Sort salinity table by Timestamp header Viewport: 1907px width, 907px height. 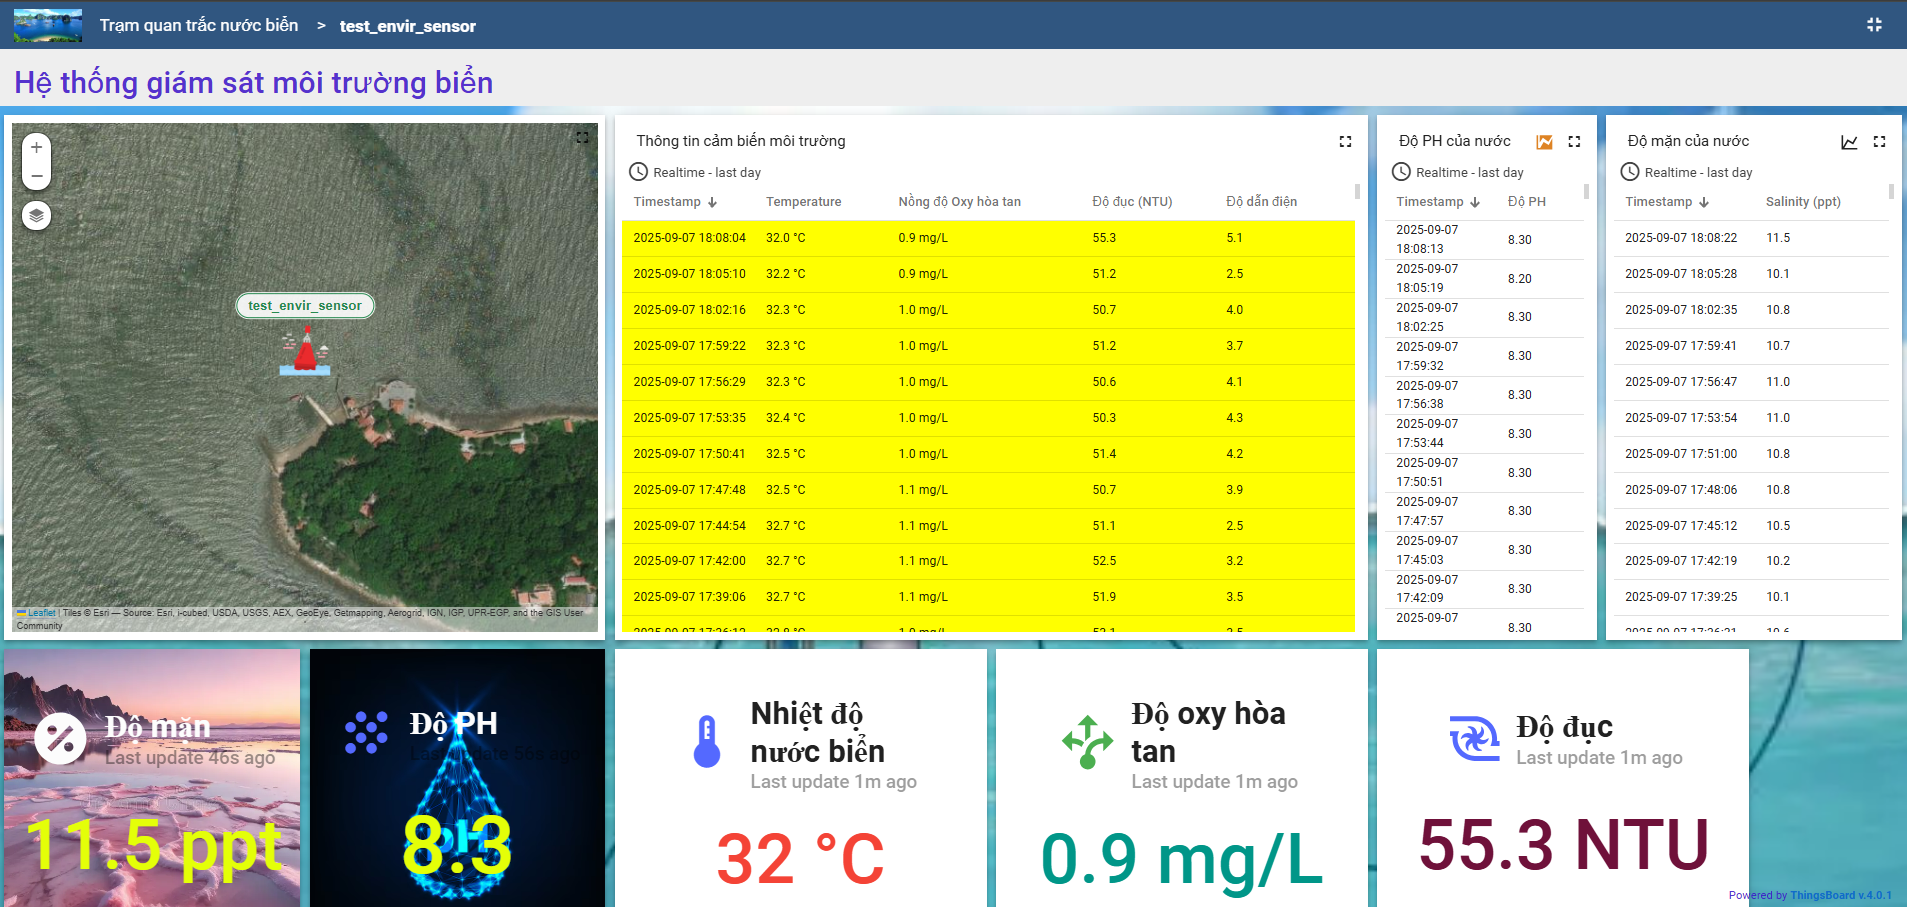tap(1658, 202)
